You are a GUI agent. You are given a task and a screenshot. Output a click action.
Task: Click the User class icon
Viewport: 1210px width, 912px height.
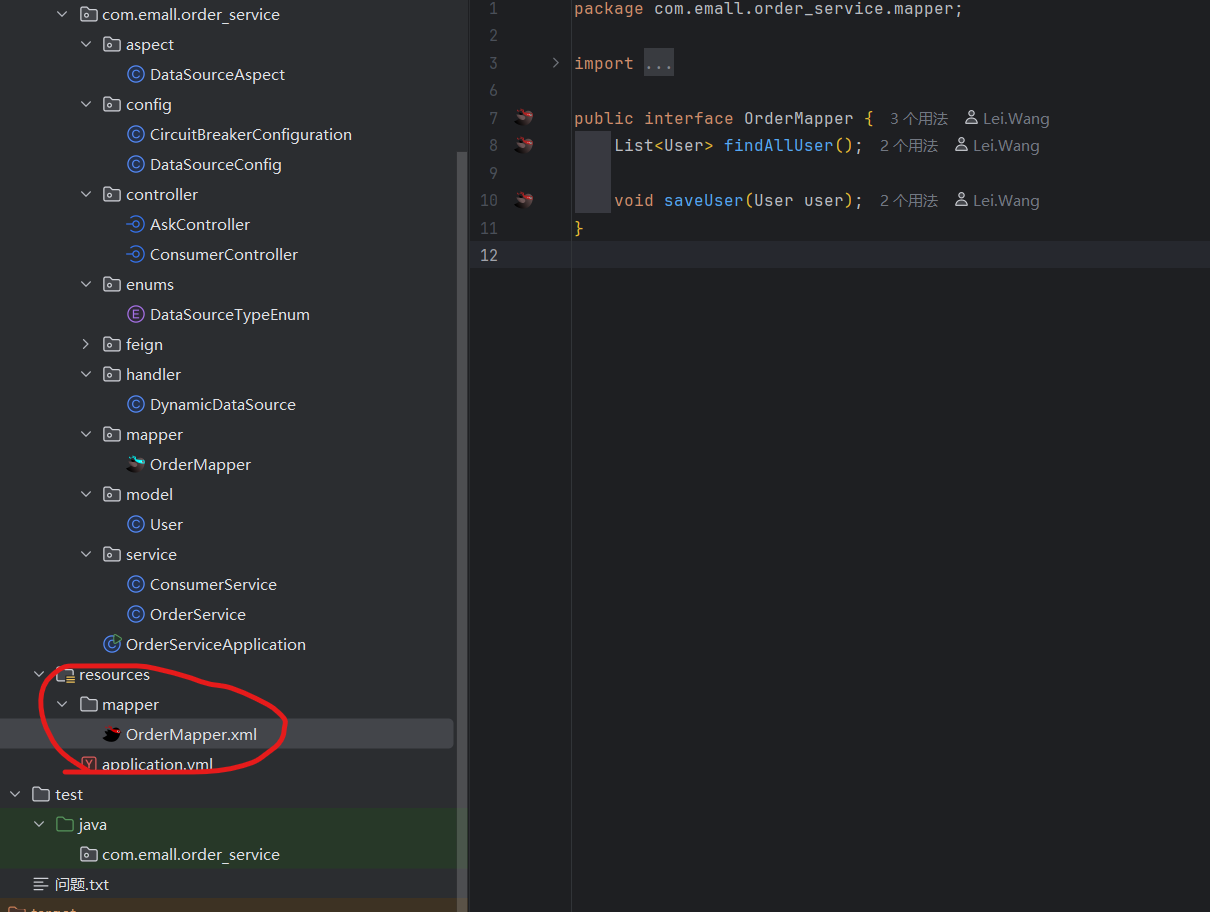tap(136, 525)
